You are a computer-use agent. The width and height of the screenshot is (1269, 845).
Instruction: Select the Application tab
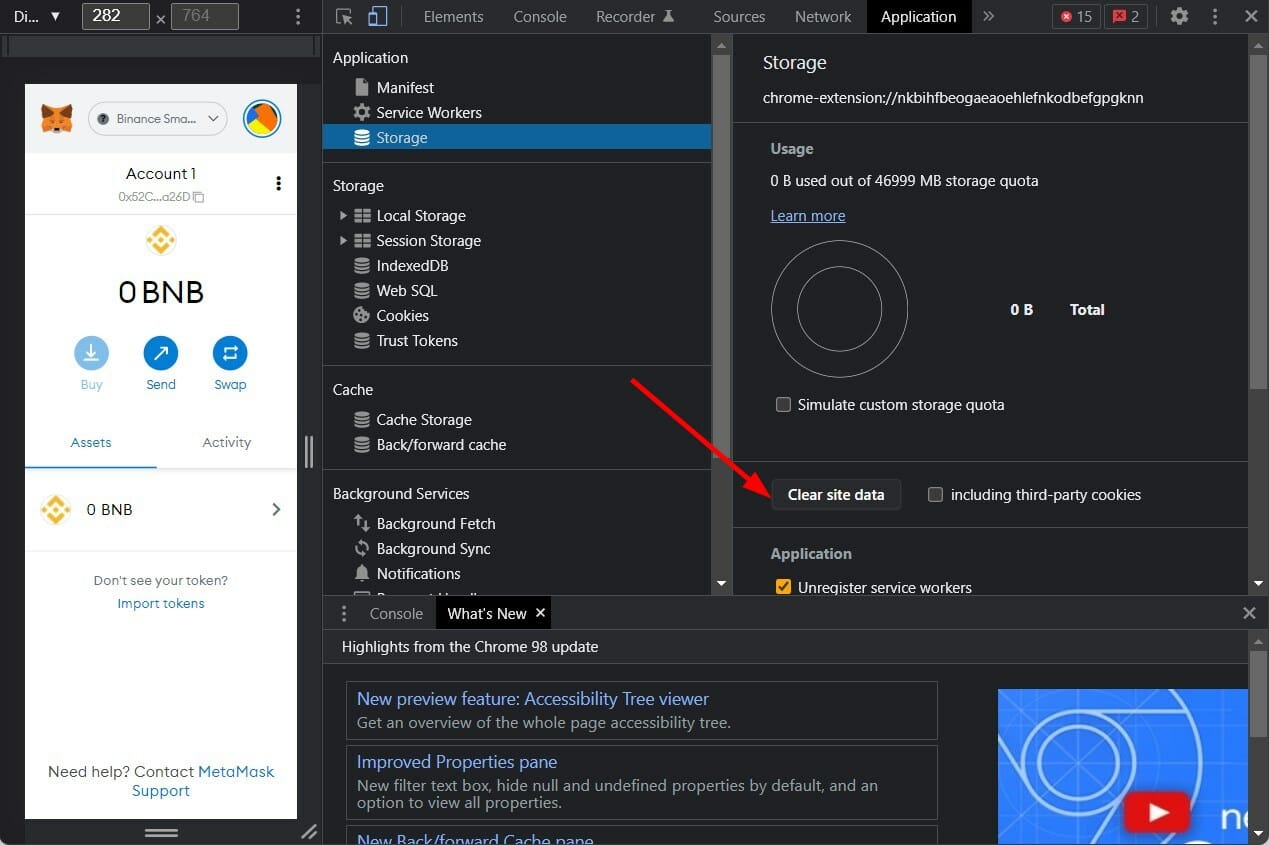(918, 16)
